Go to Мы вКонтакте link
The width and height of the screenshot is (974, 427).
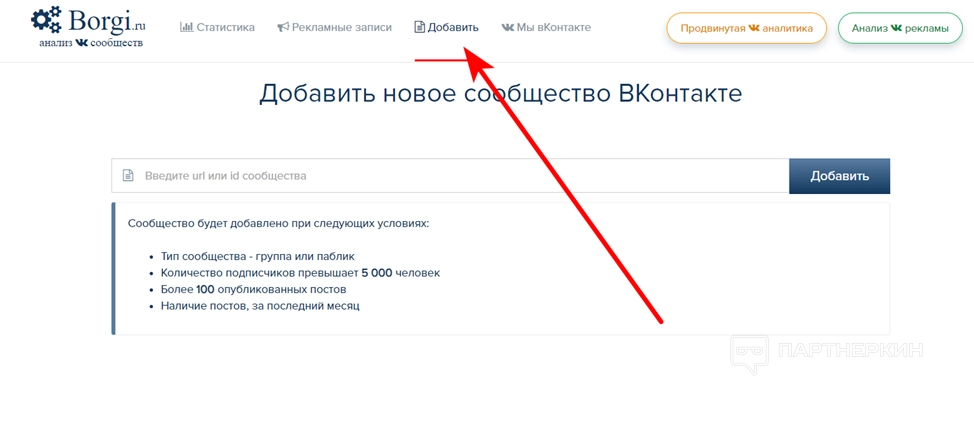[x=546, y=27]
